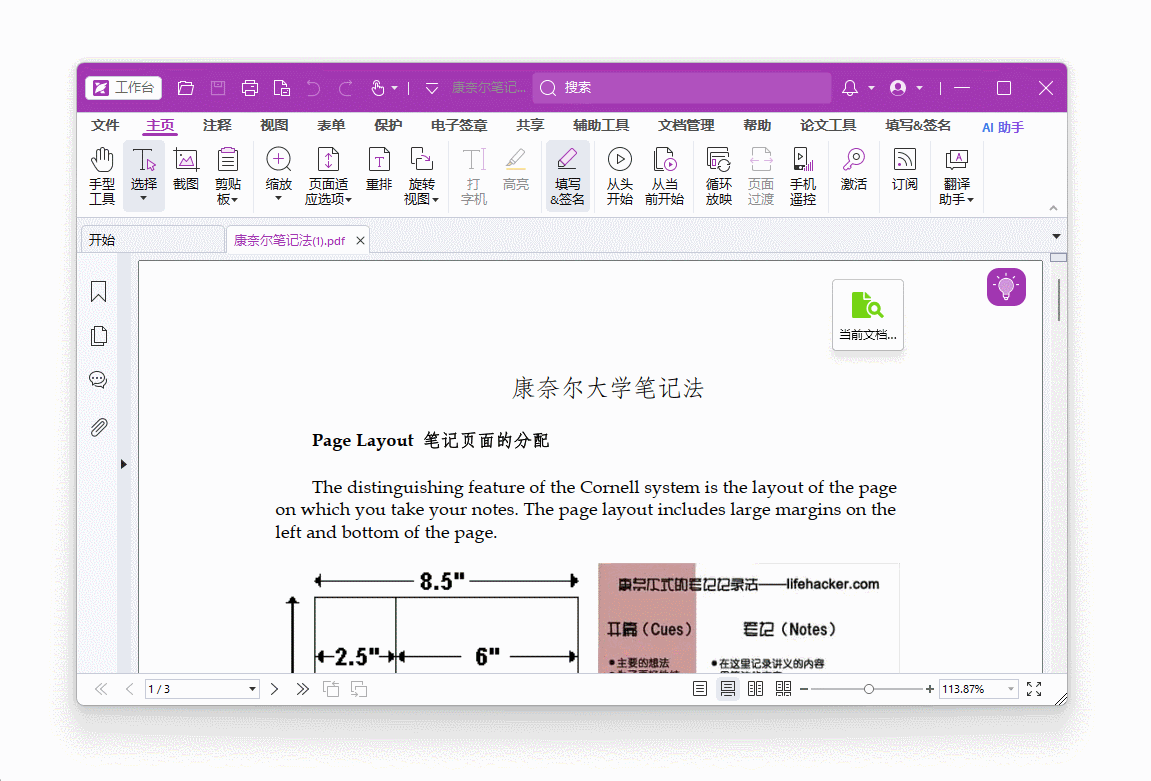Open the Rotate View (旋转视图) dropdown

pyautogui.click(x=421, y=176)
